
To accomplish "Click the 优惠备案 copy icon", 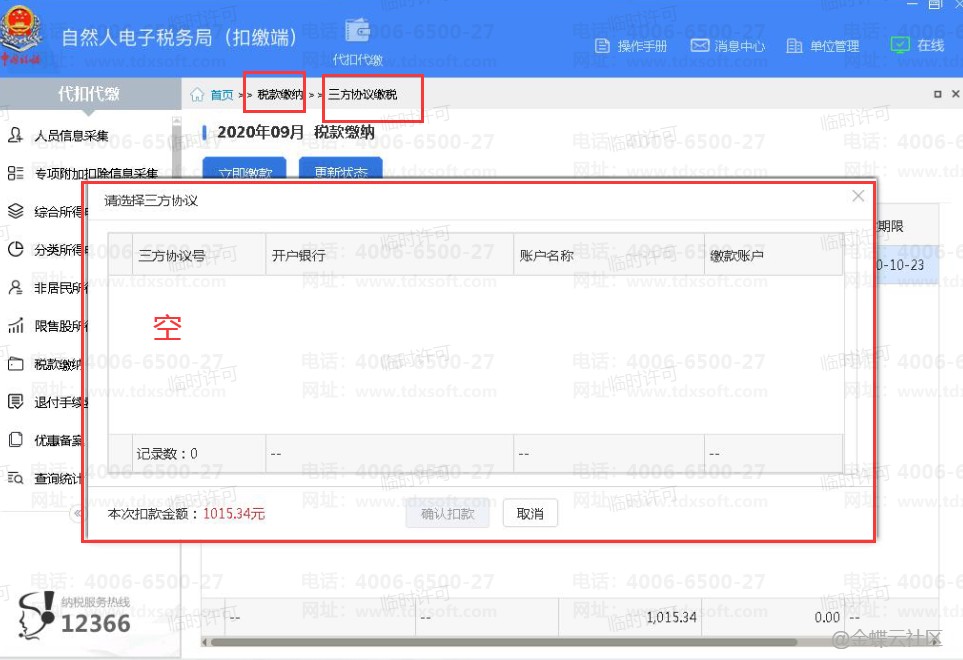I will (x=15, y=440).
